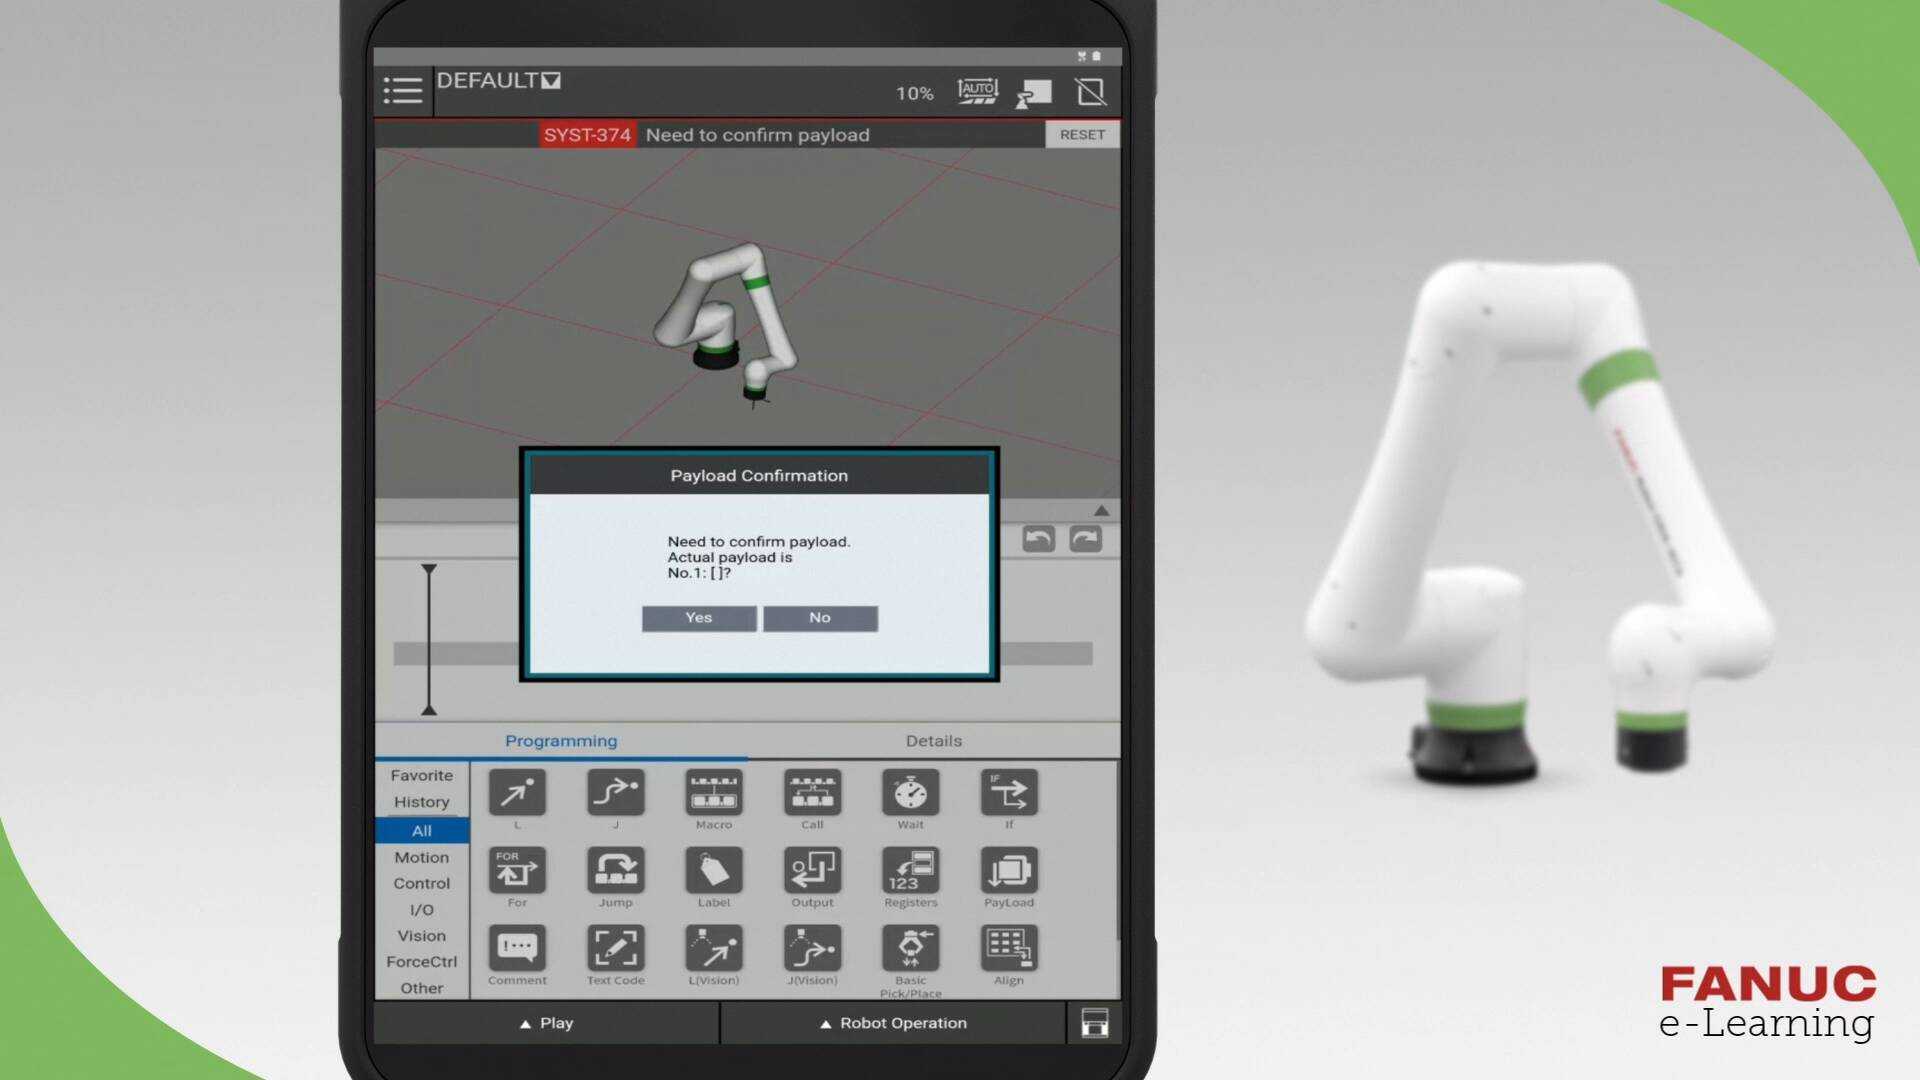This screenshot has width=1920, height=1080.
Task: Click the instruction palette scrollbar
Action: click(x=1117, y=850)
